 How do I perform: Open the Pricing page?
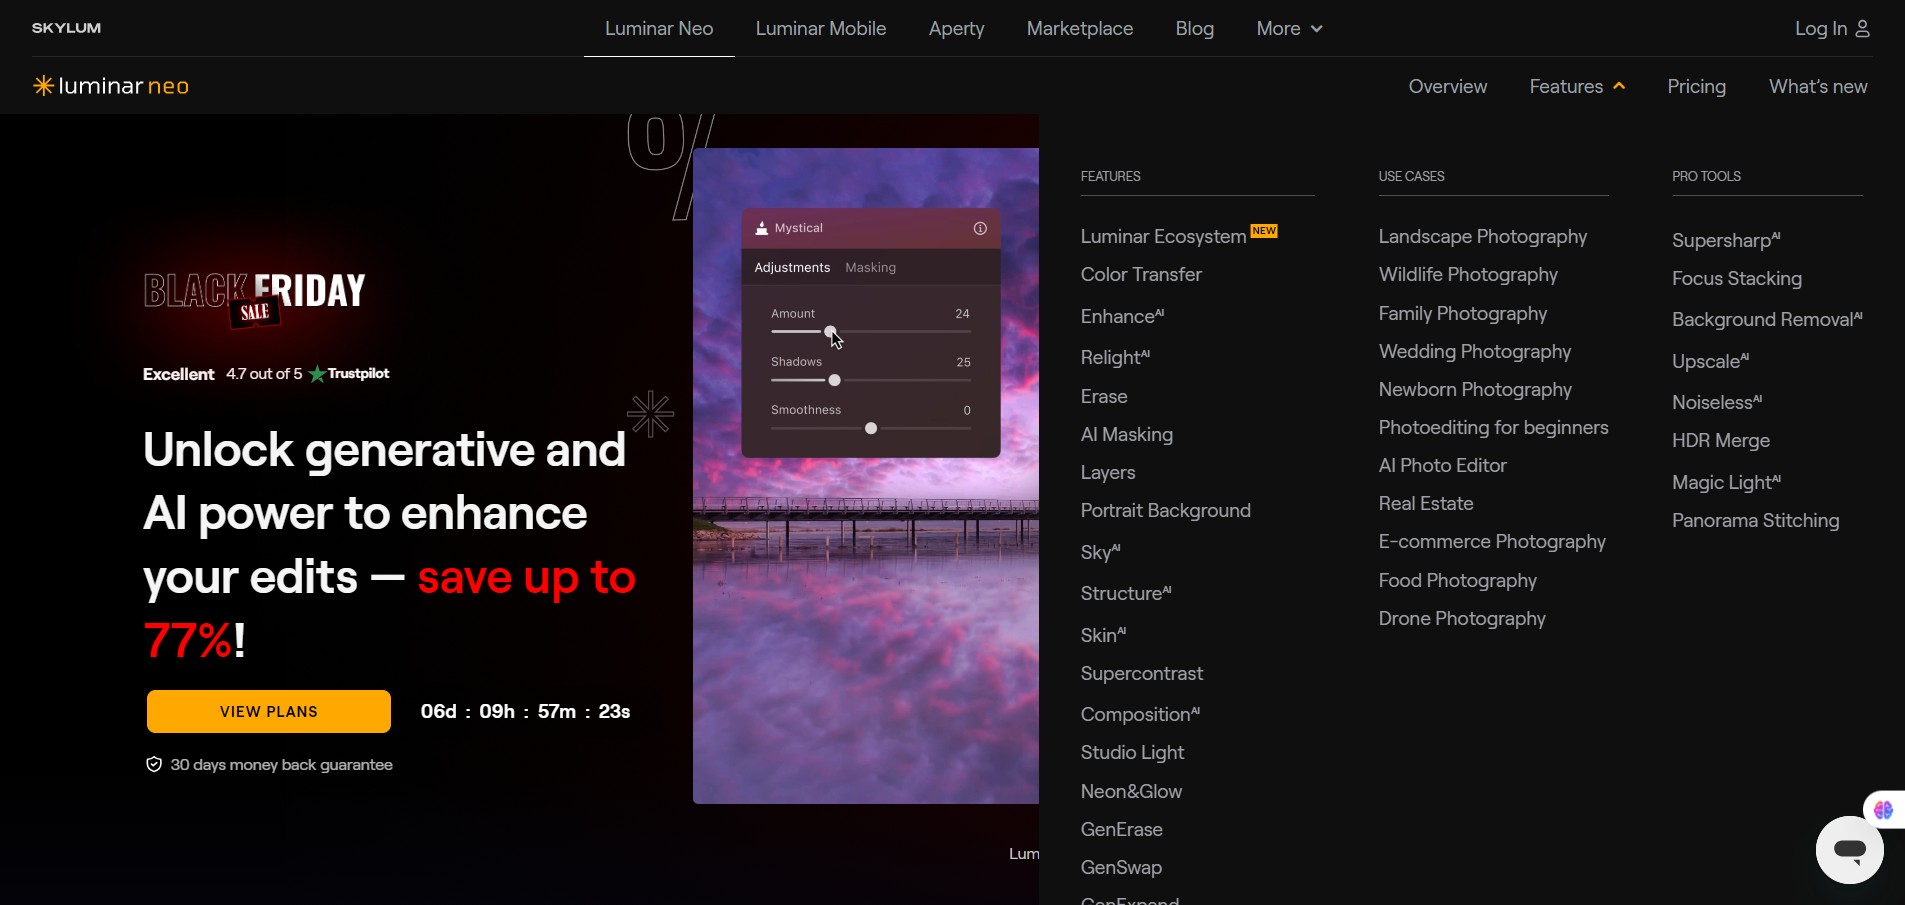coord(1696,87)
